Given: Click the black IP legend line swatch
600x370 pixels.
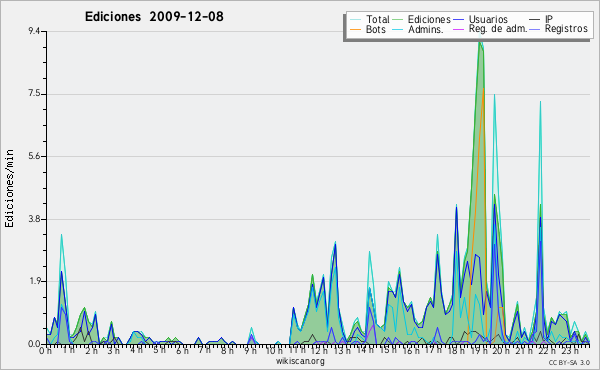Looking at the screenshot, I should (x=535, y=20).
